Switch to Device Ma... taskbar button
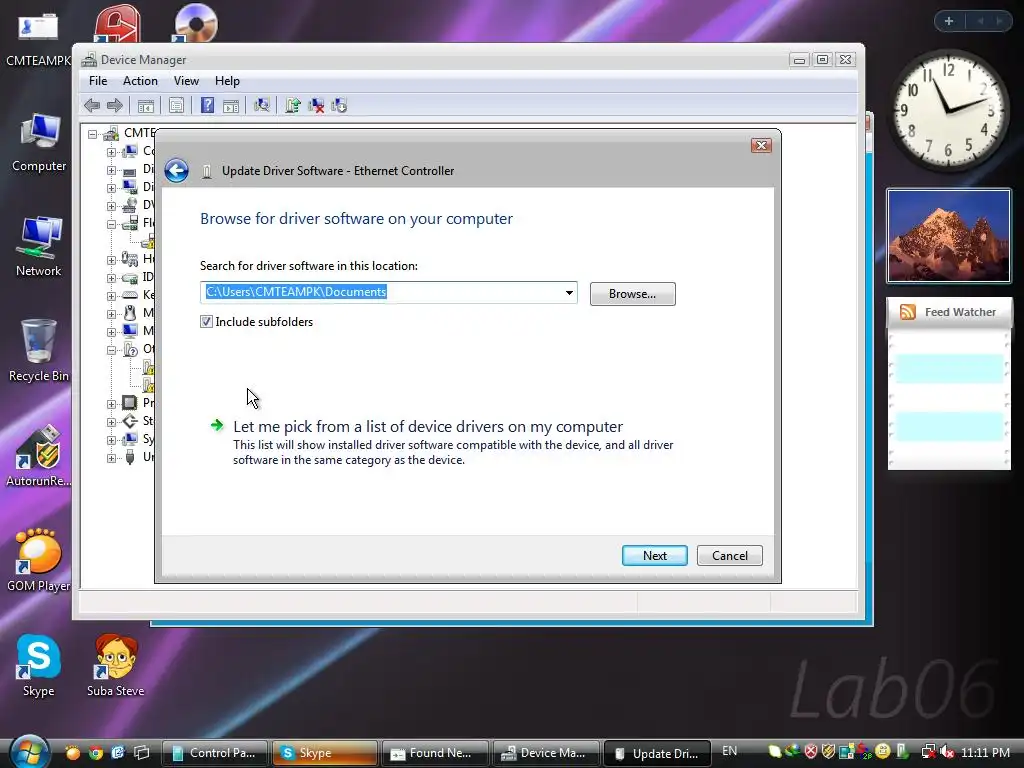 tap(546, 753)
